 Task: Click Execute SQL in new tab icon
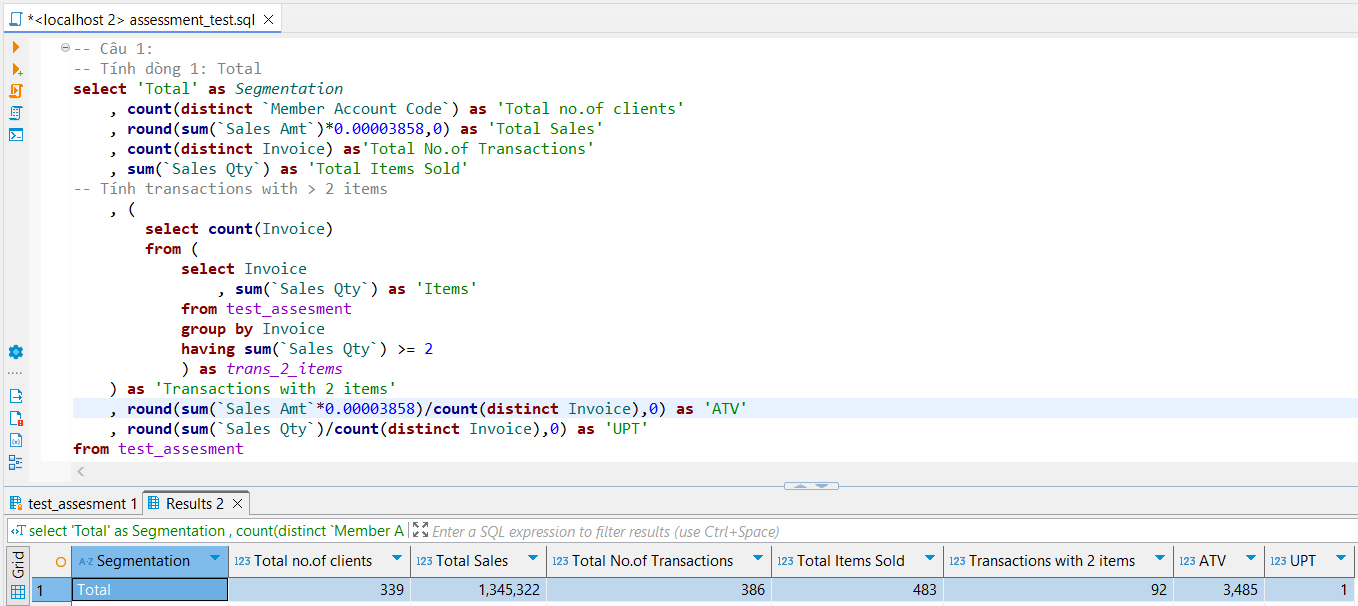[x=16, y=69]
